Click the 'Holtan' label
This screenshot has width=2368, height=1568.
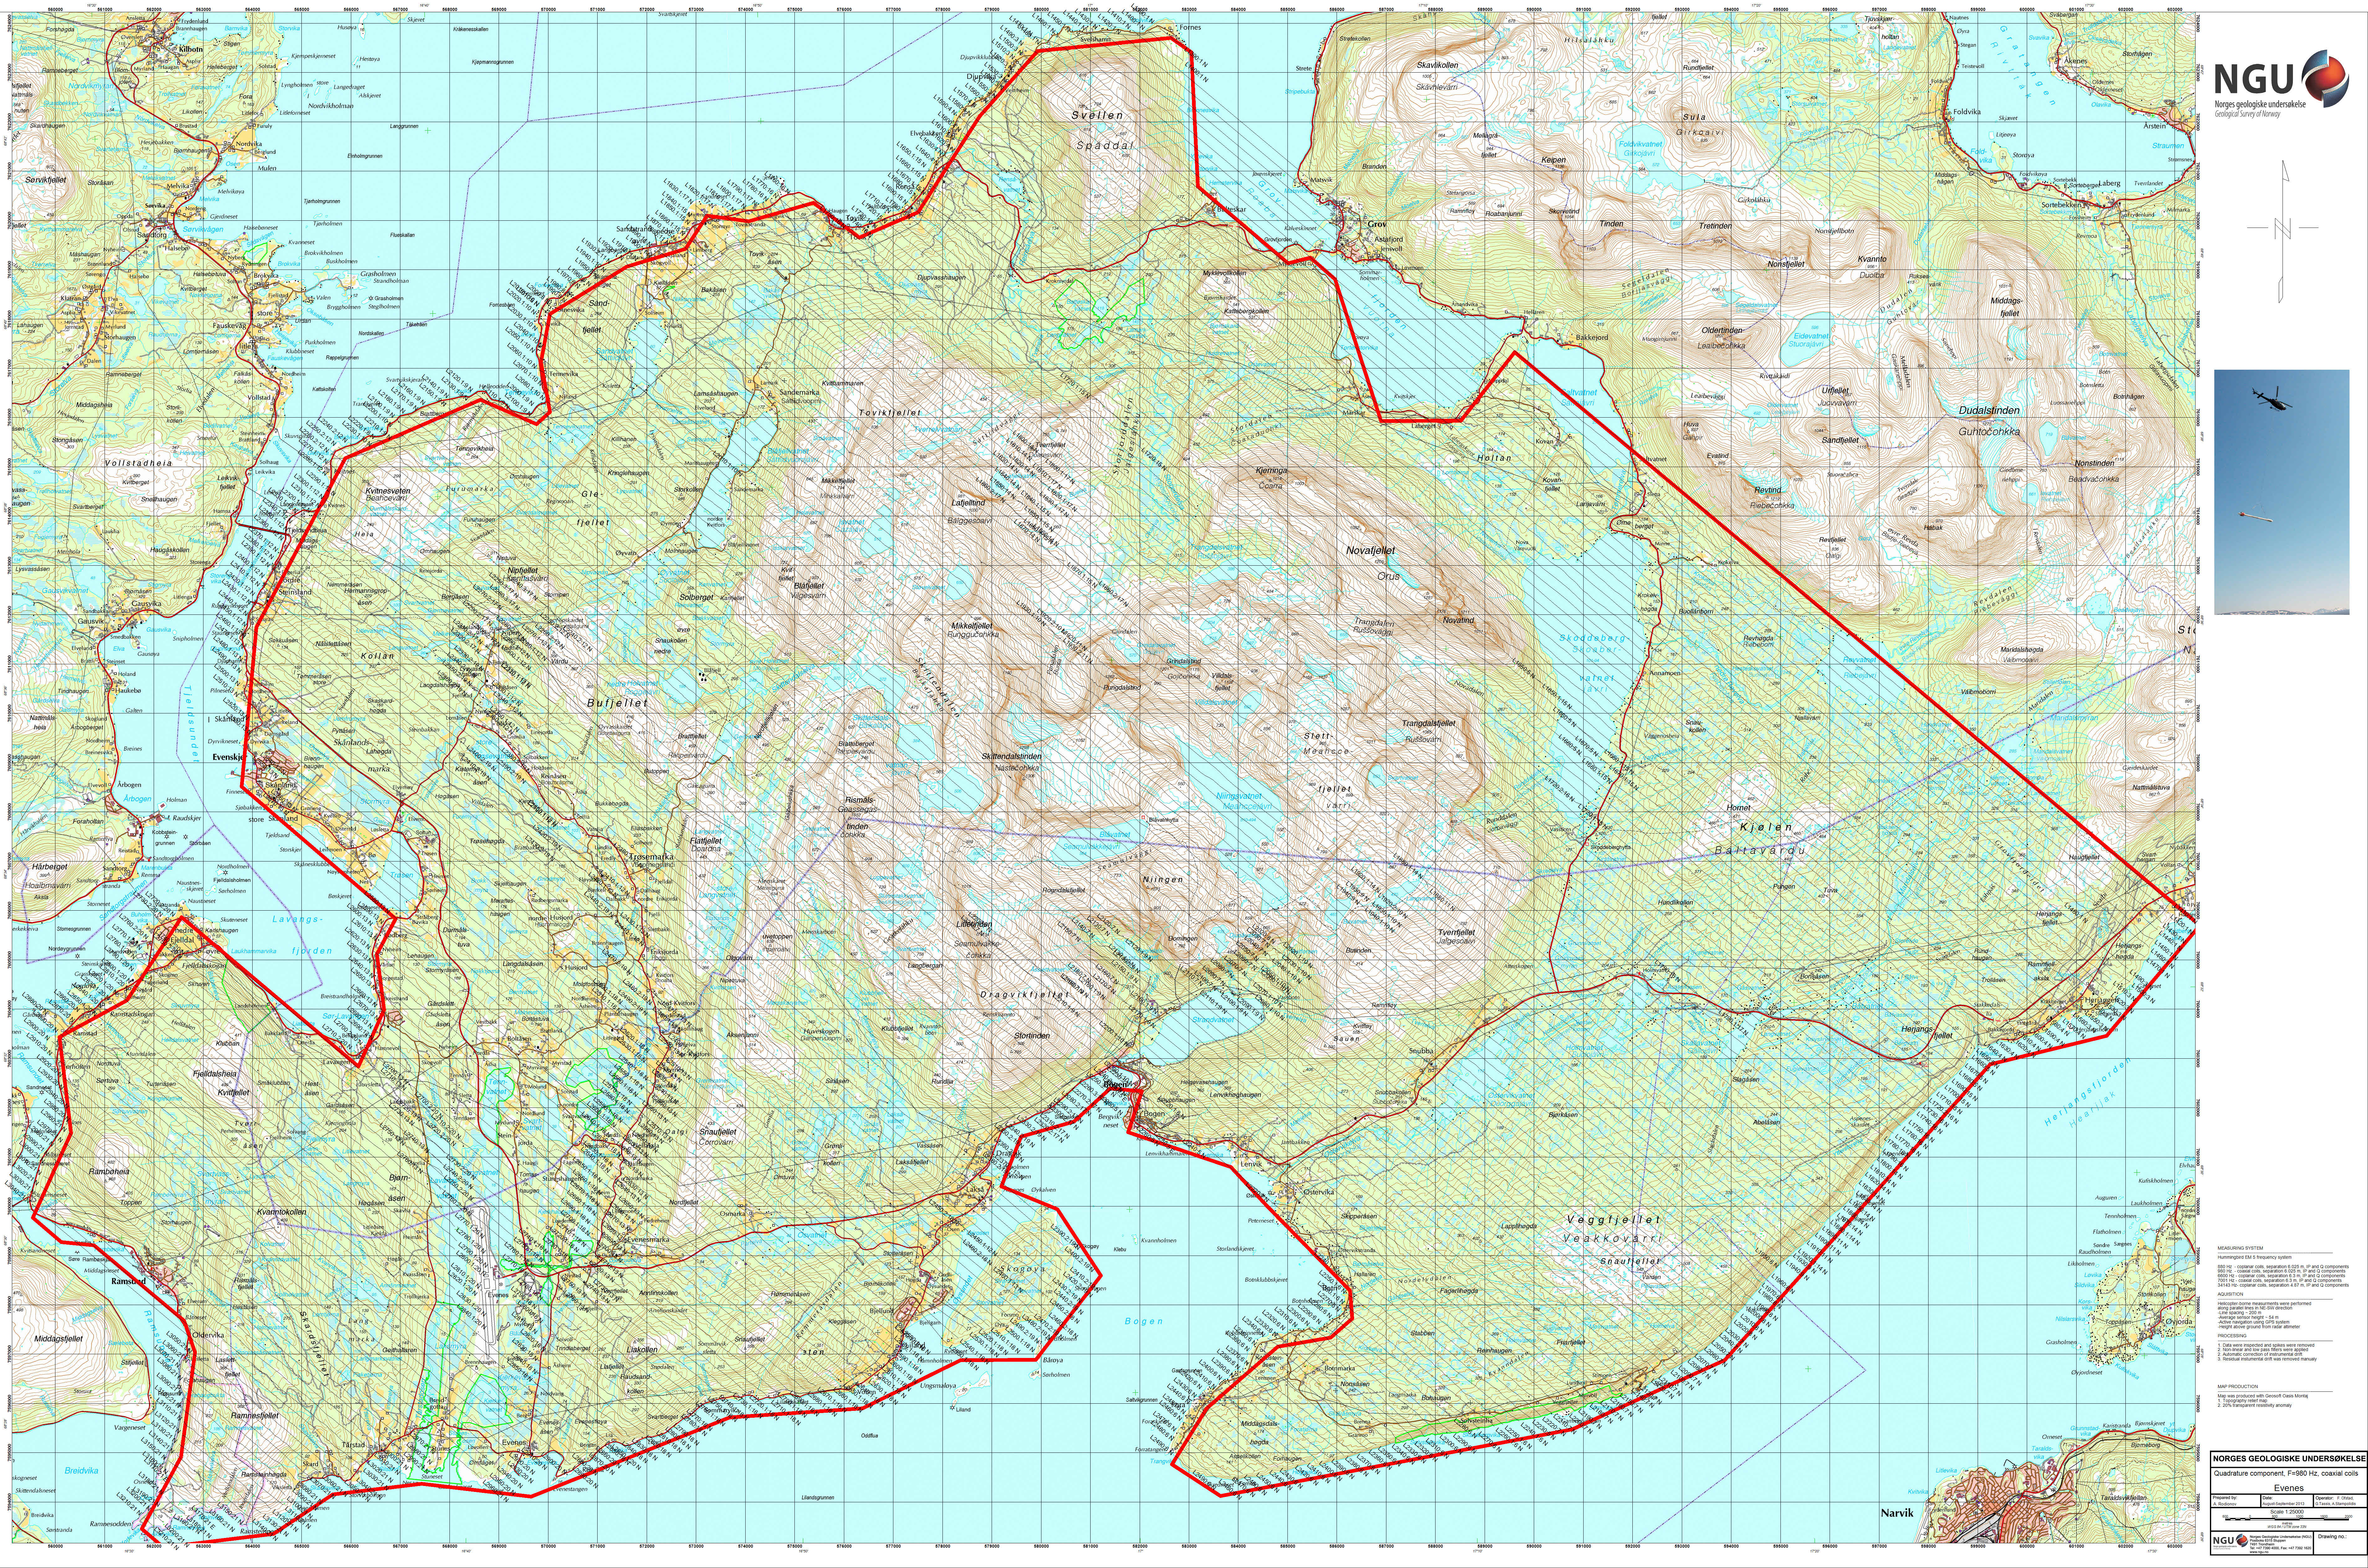(1494, 458)
